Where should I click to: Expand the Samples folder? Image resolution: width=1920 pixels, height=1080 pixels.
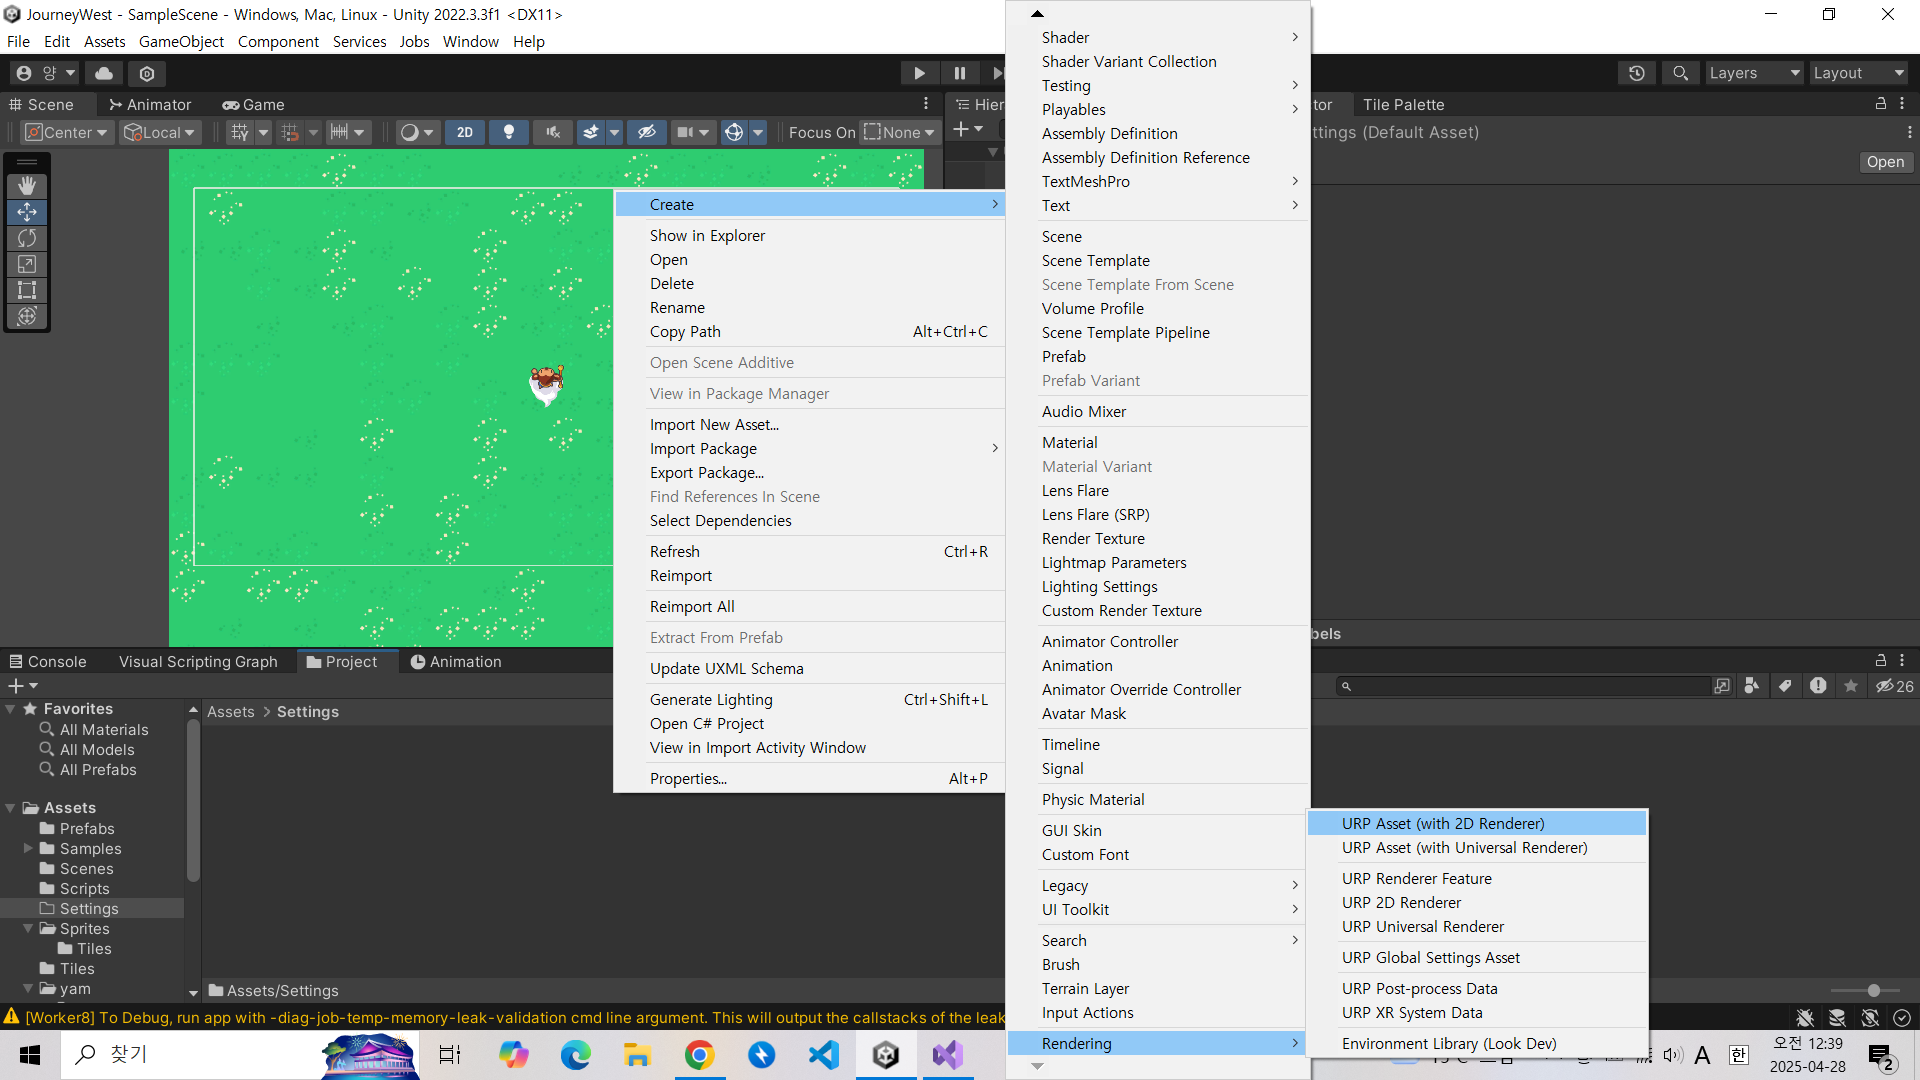(x=28, y=848)
